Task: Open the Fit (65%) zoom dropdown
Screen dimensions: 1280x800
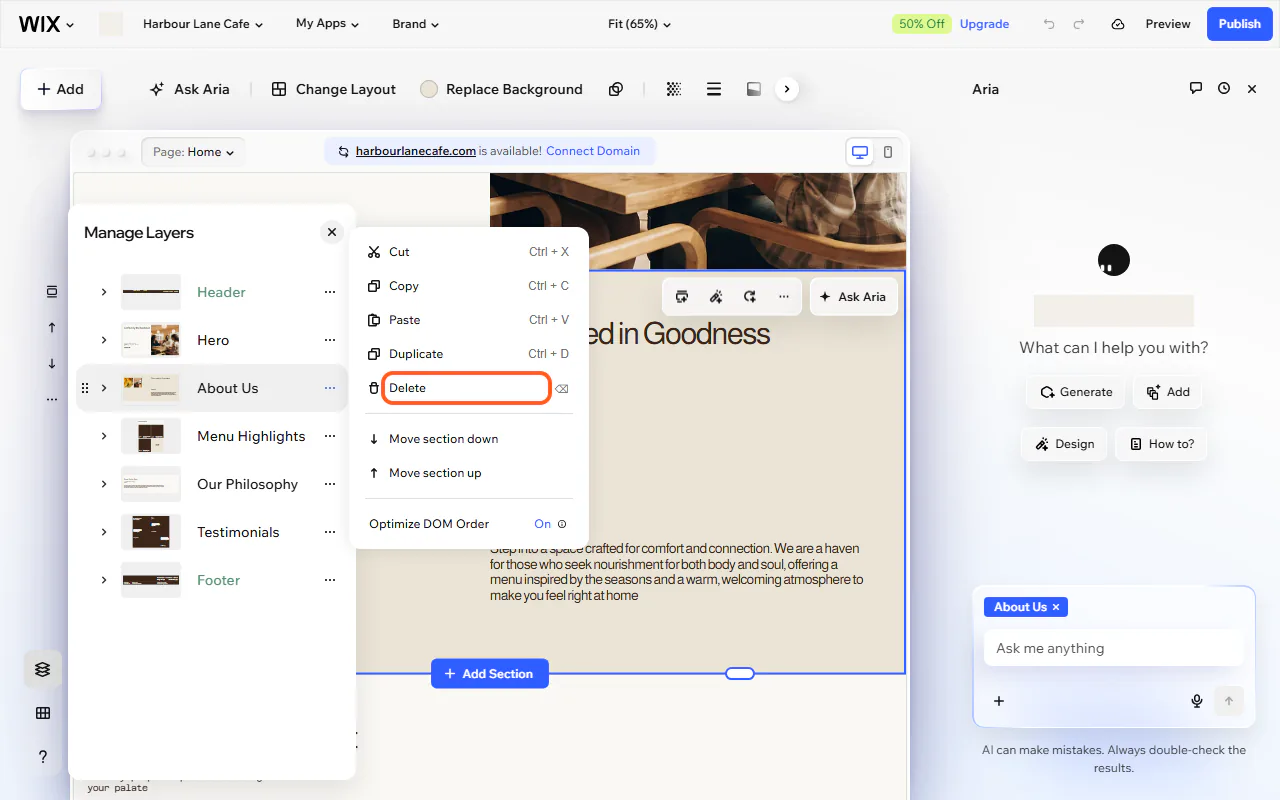Action: point(640,24)
